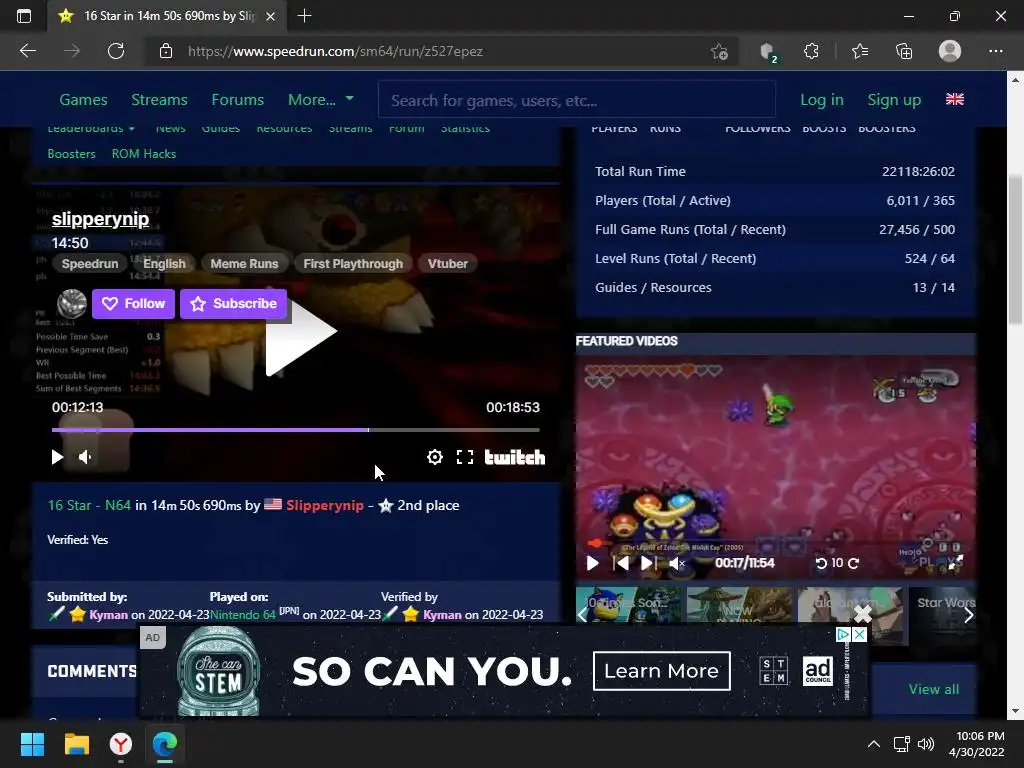Open the N64 platform link
1024x768 pixels.
pos(118,505)
